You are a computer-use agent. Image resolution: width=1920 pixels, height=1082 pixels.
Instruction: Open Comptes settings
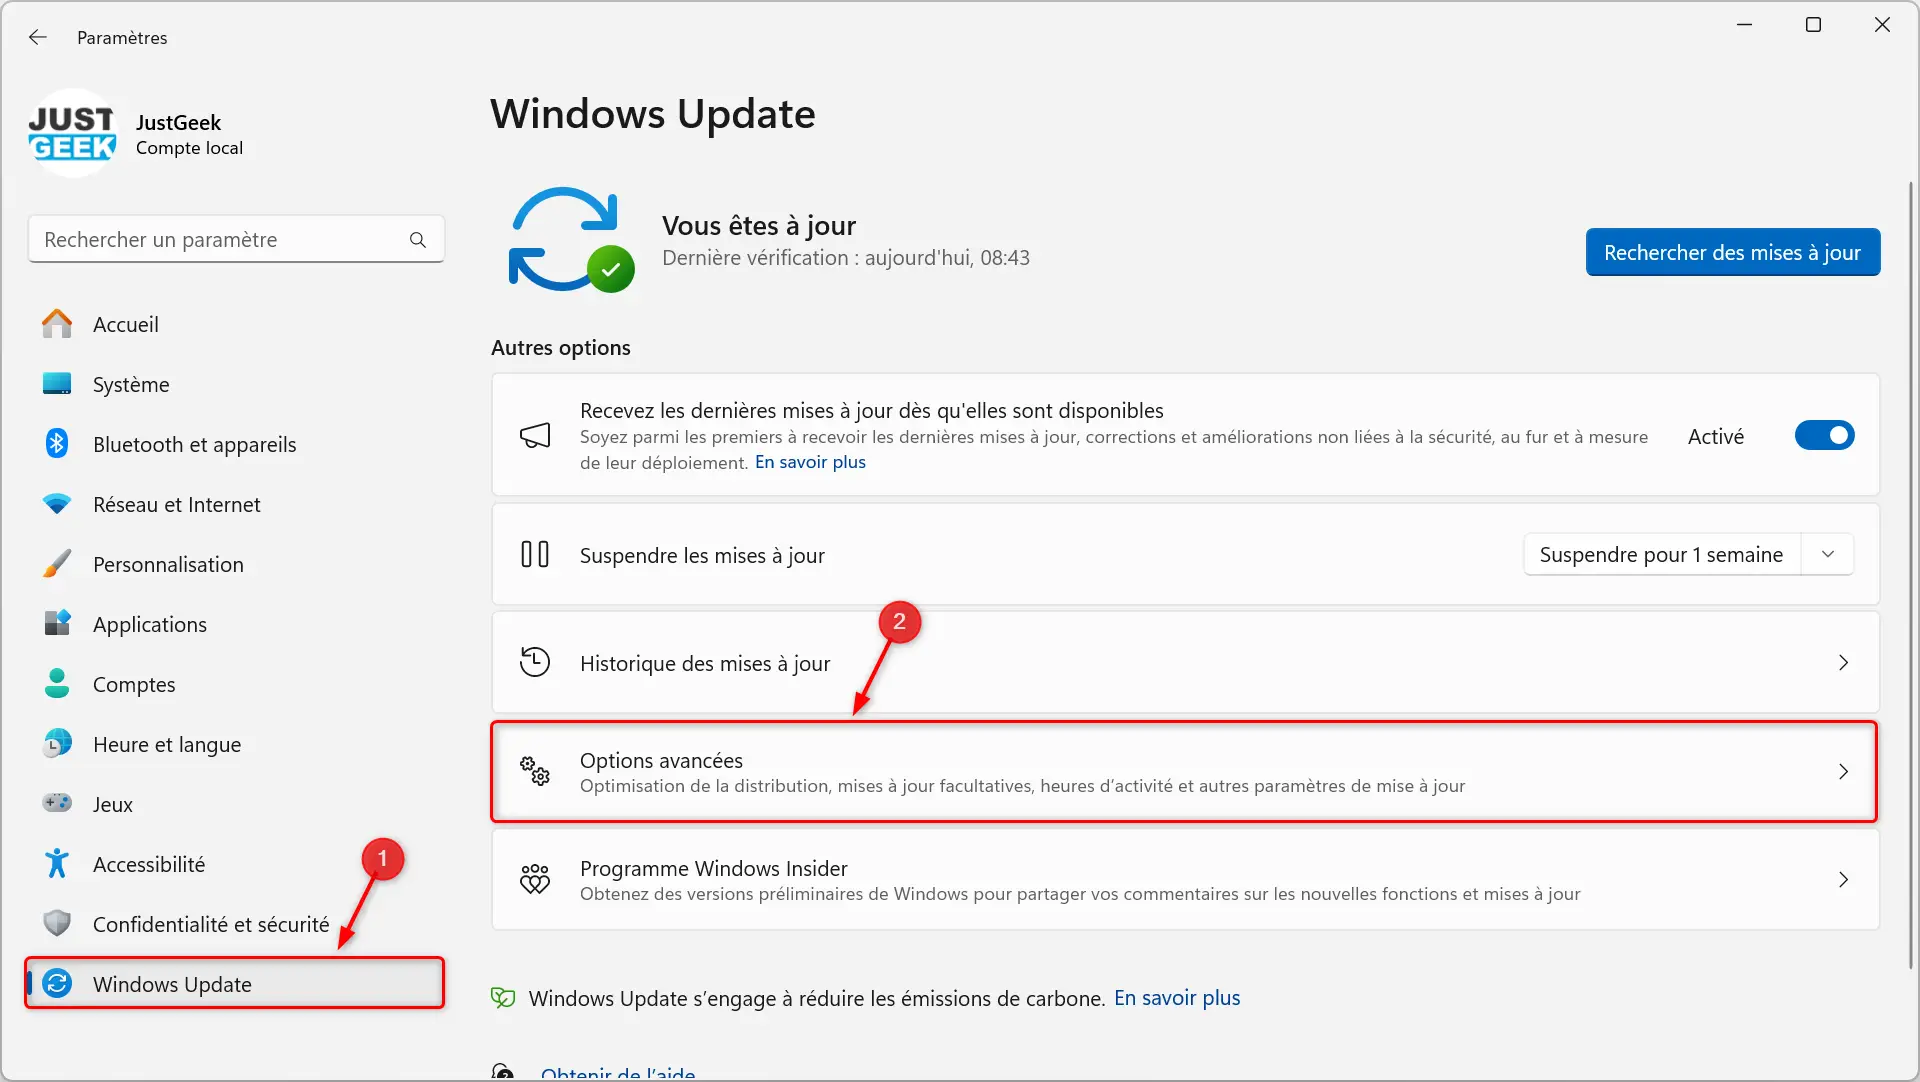point(236,684)
